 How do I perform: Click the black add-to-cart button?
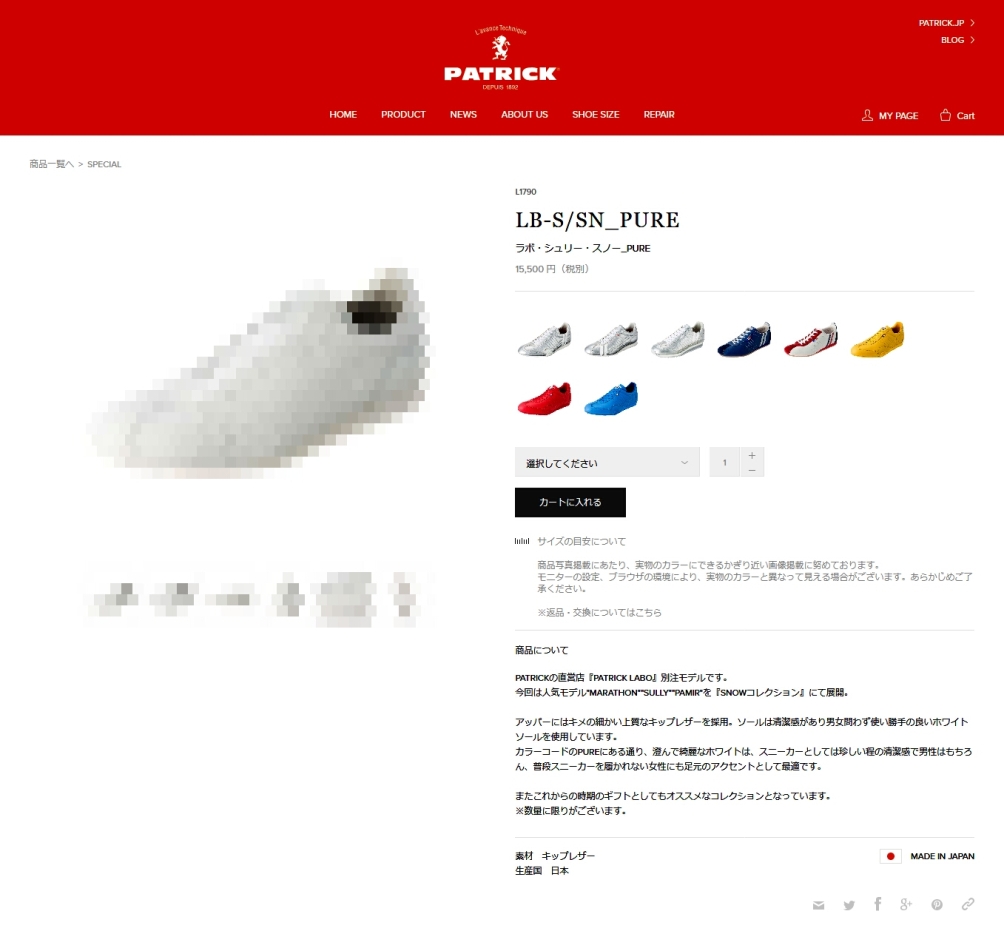coord(570,503)
